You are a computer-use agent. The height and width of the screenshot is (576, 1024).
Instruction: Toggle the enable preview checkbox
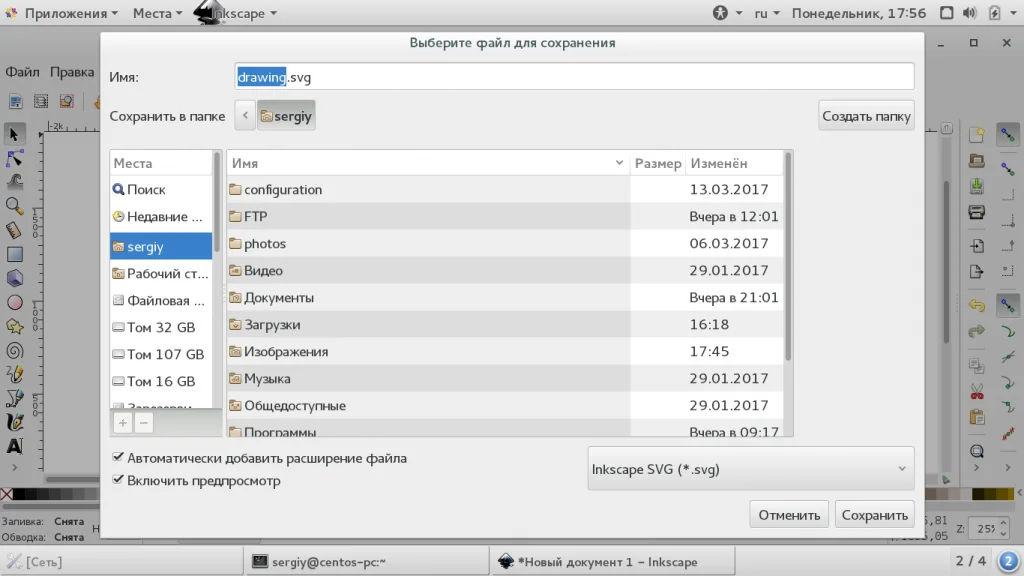pos(118,479)
